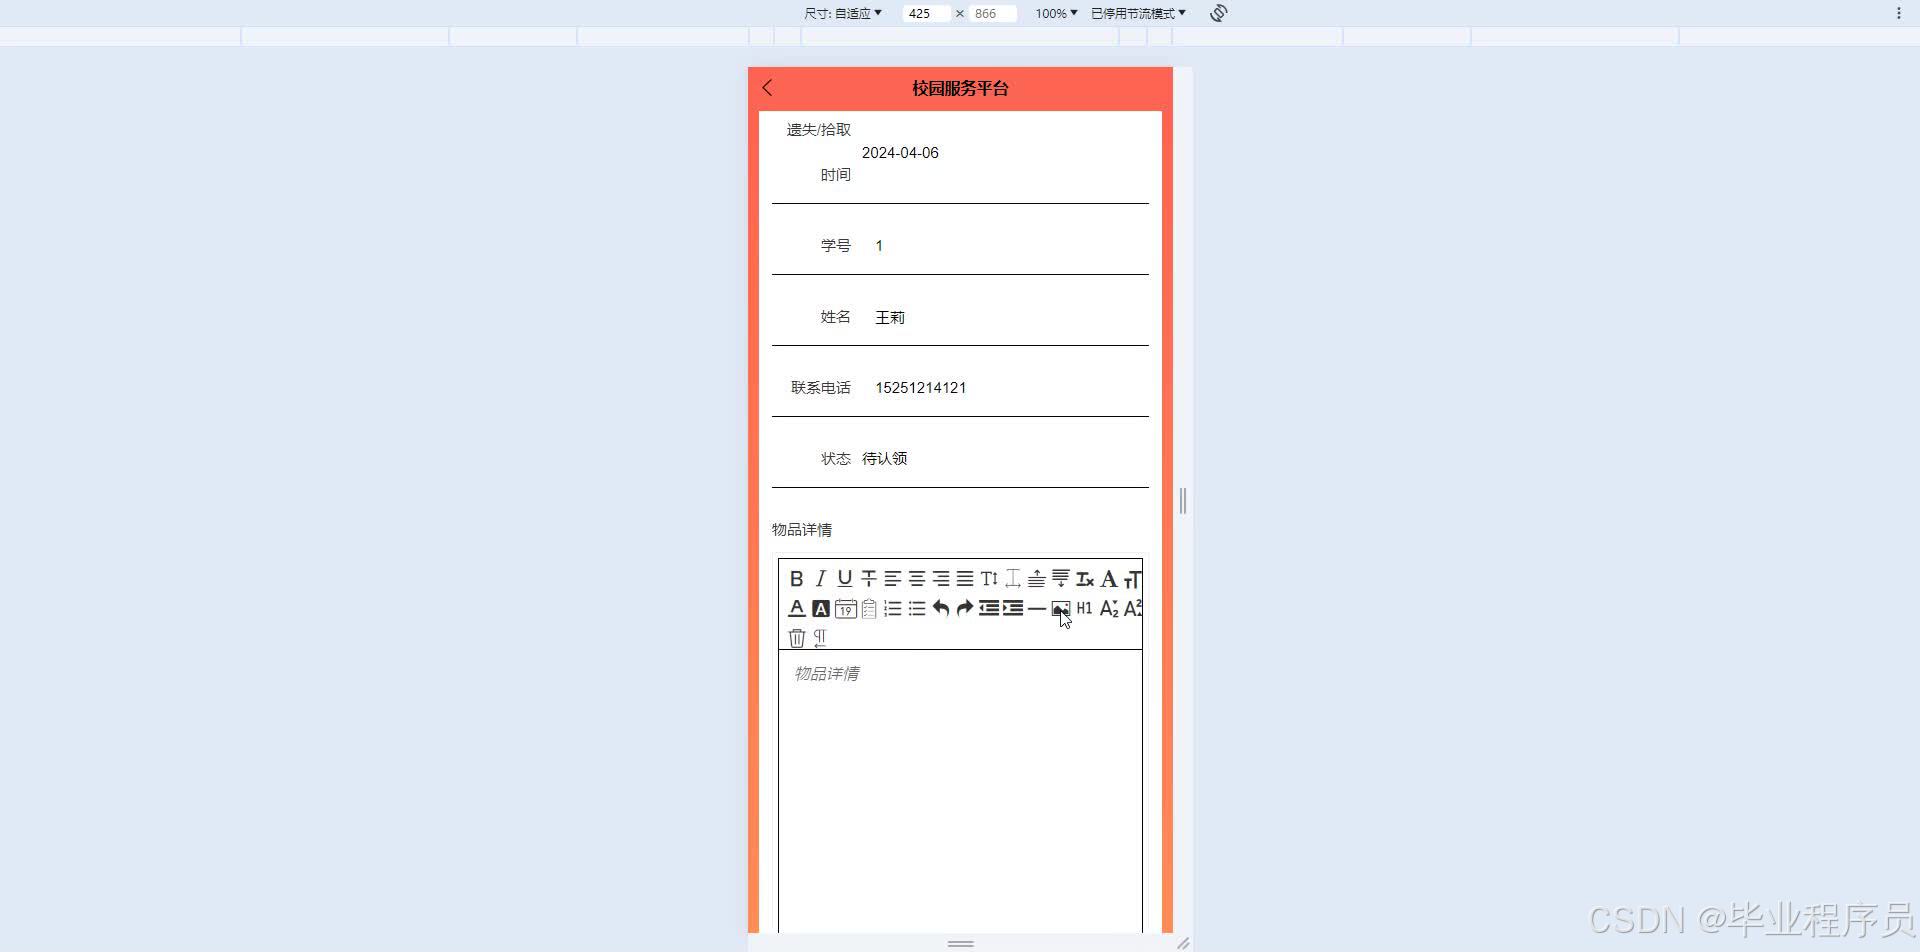
Task: Undo last edit in editor
Action: tap(940, 608)
